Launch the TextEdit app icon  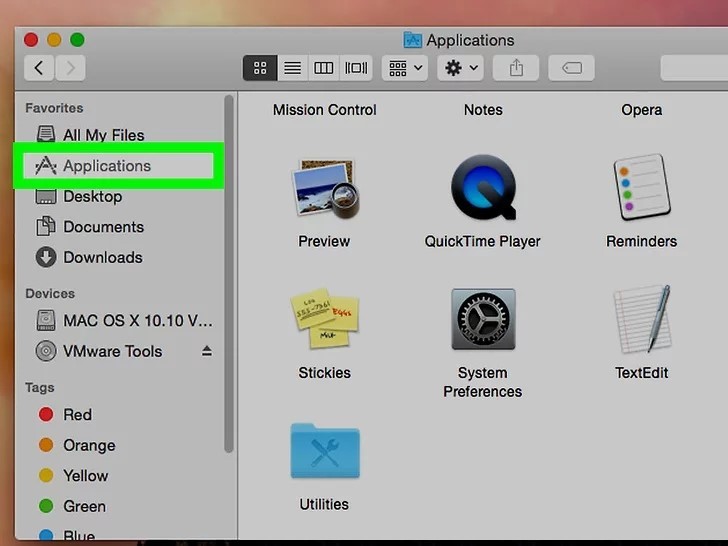point(643,319)
